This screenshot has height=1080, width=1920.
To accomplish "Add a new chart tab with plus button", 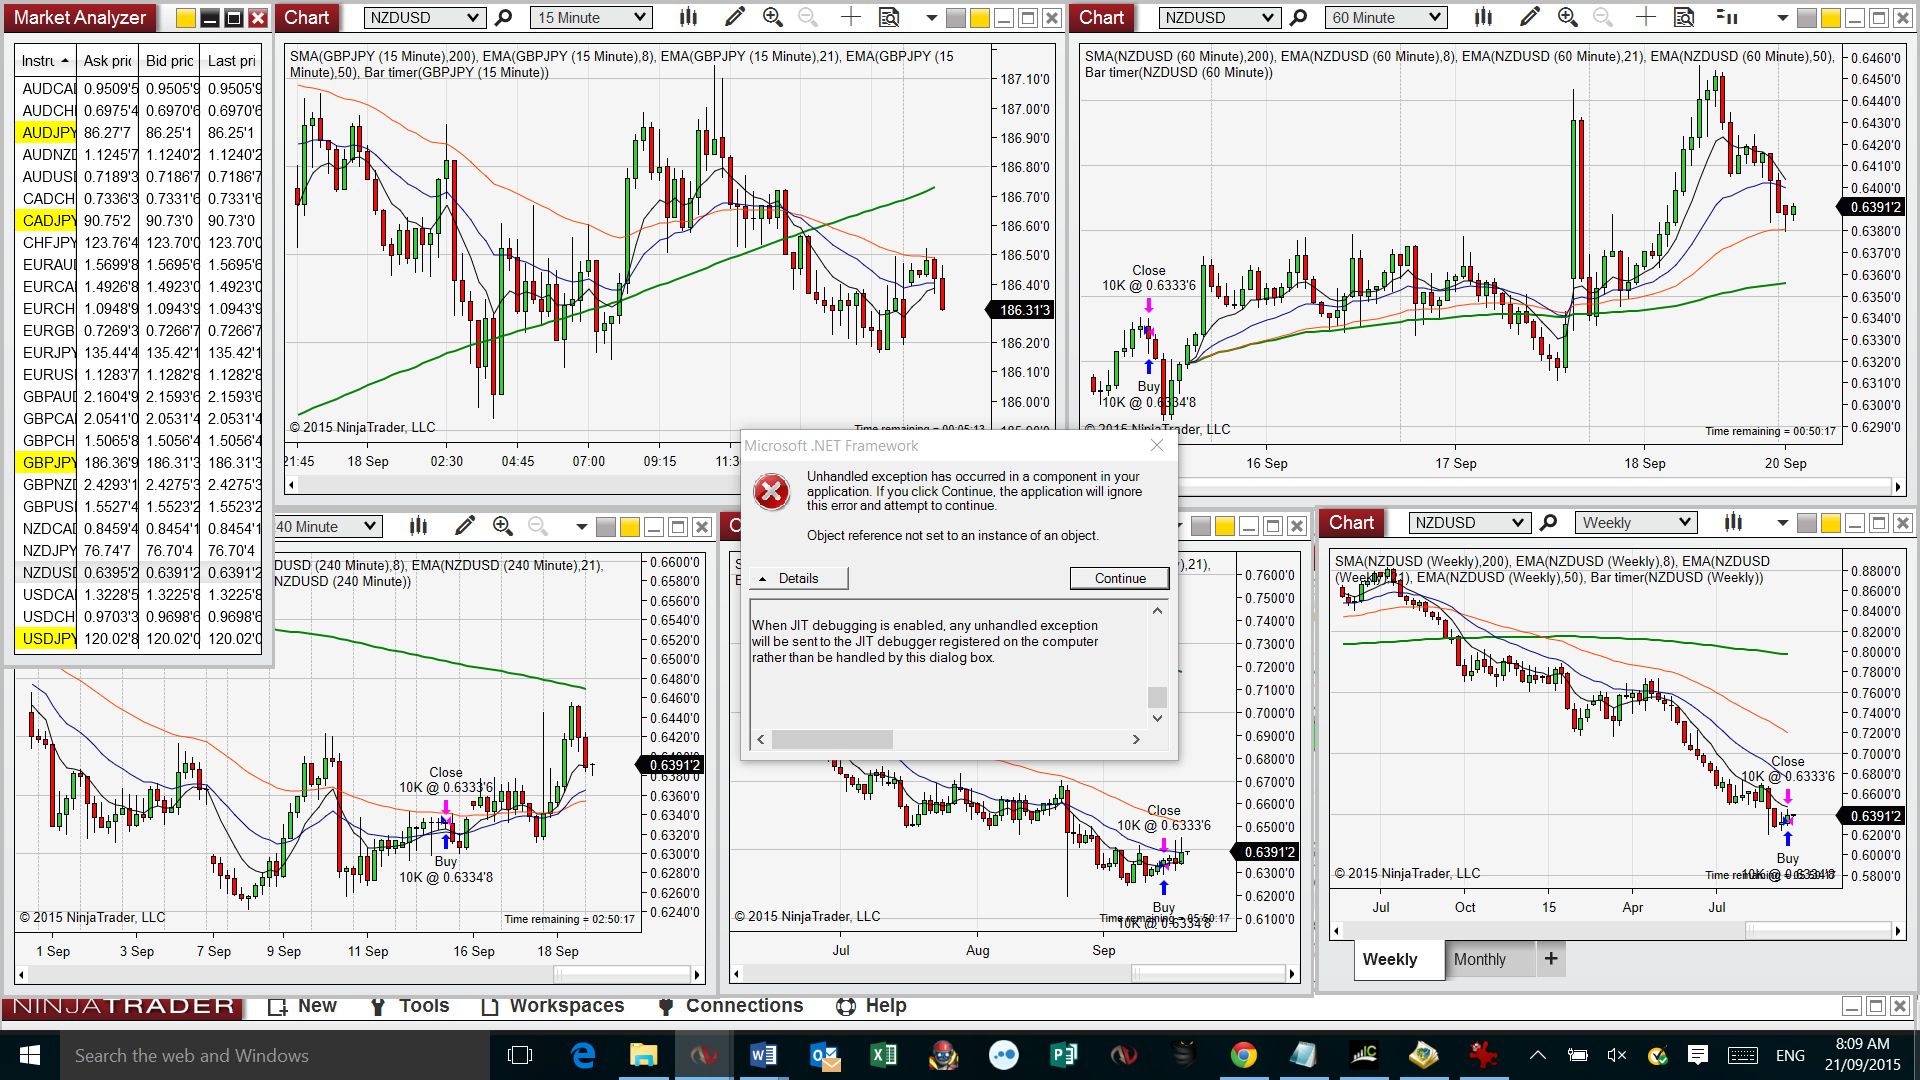I will 1550,958.
